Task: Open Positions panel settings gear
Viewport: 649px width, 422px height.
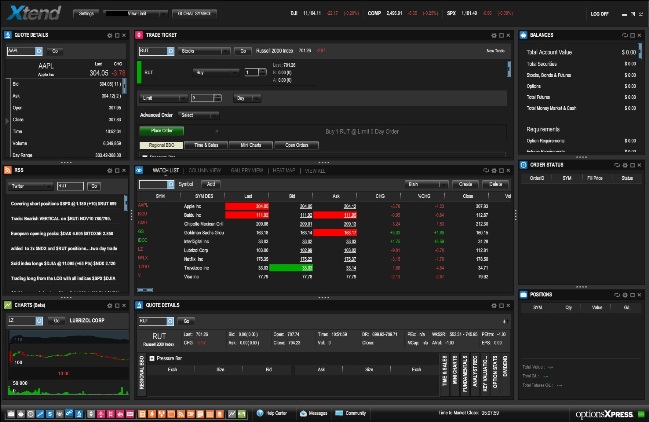Action: [x=625, y=295]
